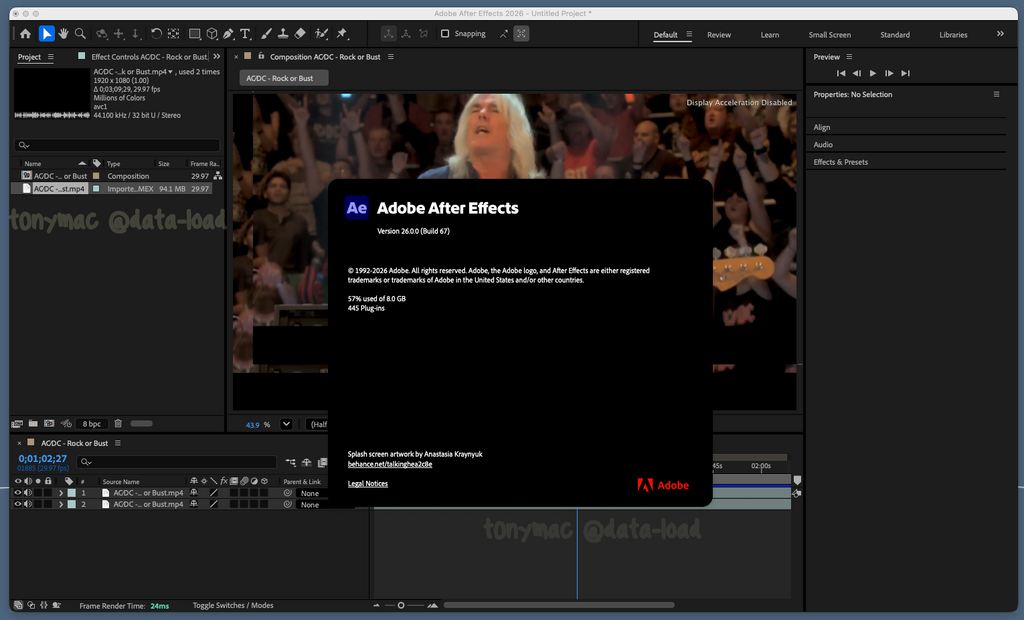Select the Zoom magnifier tool
Viewport: 1024px width, 620px height.
(x=80, y=33)
